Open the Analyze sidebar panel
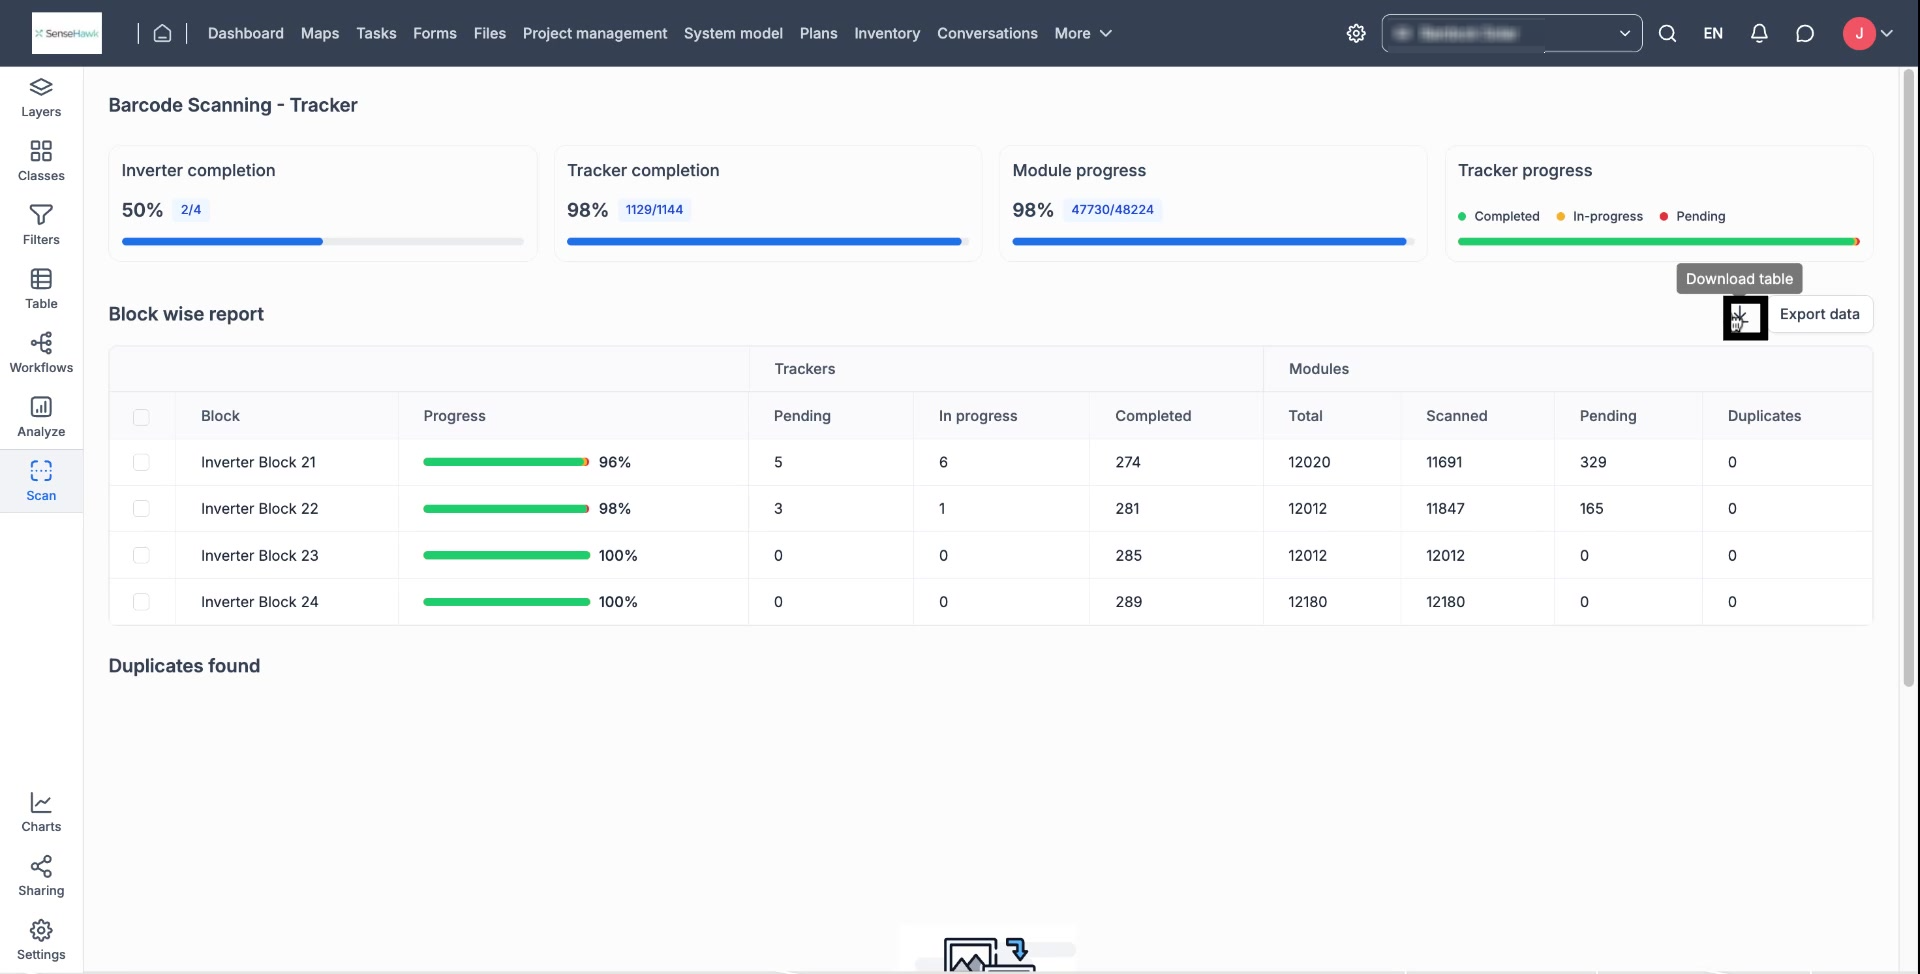The height and width of the screenshot is (974, 1920). tap(41, 418)
